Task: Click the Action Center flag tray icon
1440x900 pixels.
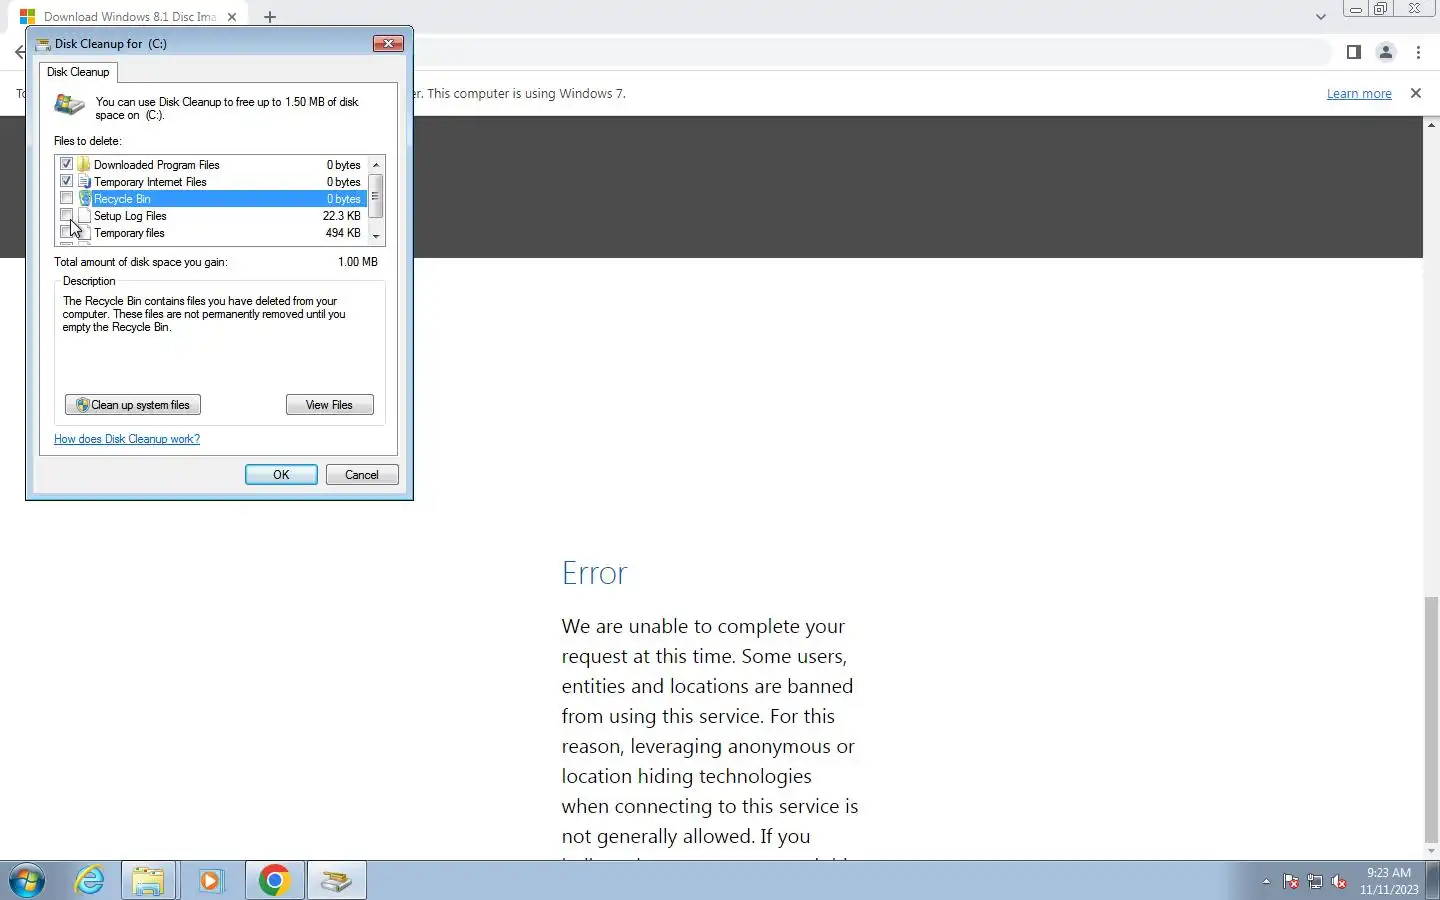Action: pyautogui.click(x=1291, y=882)
